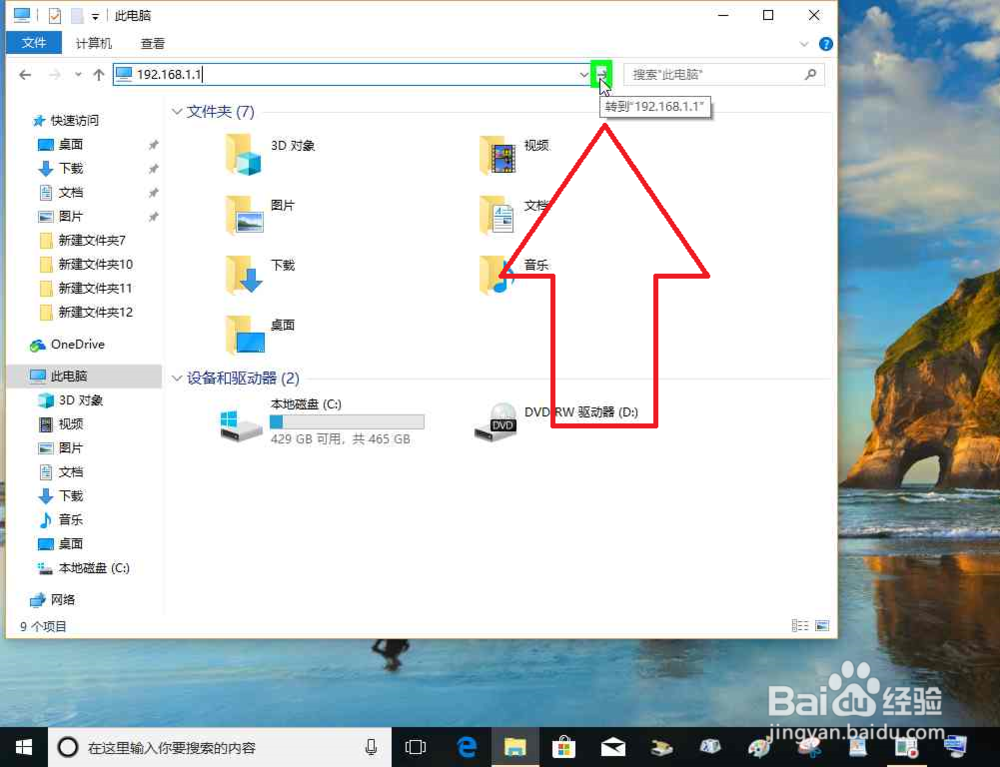This screenshot has width=1000, height=767.
Task: Open 文档 under Quick Access
Action: tap(71, 193)
